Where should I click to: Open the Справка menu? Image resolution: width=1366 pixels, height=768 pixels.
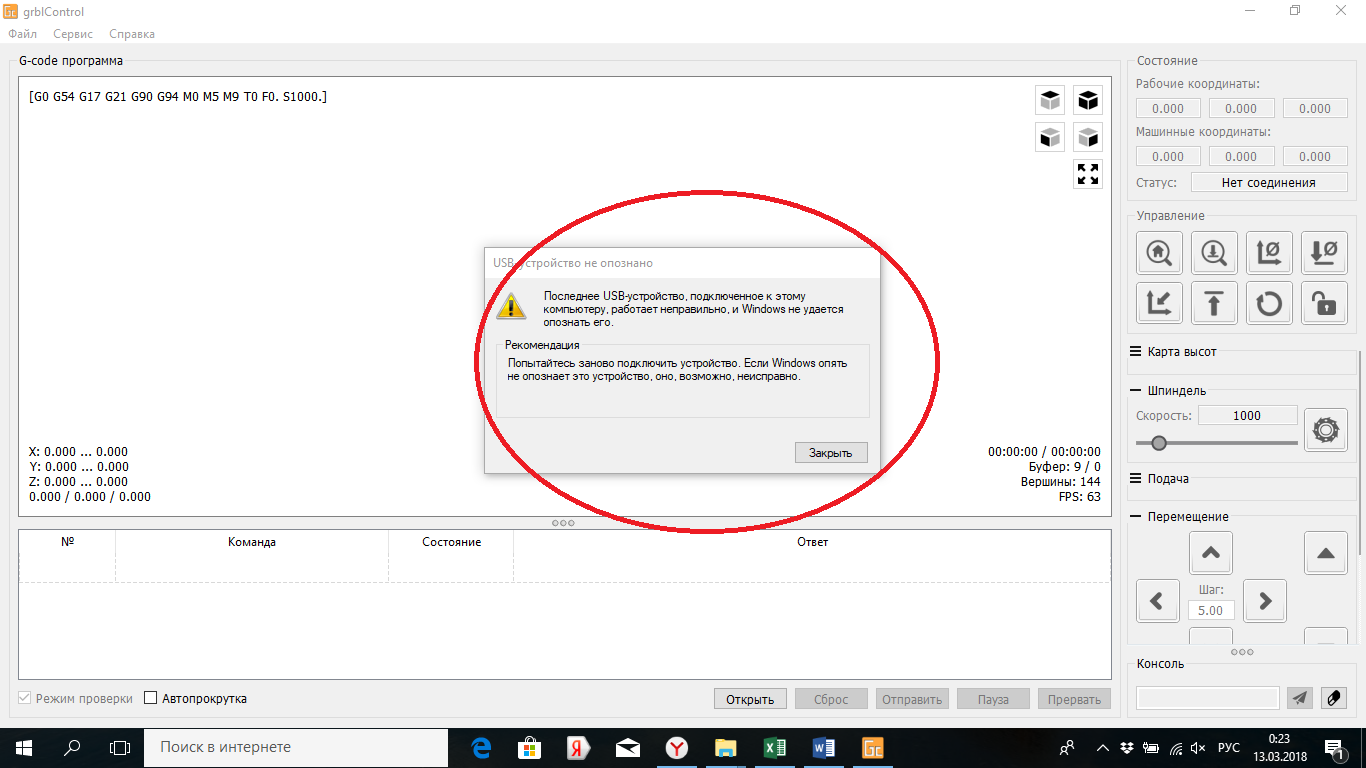132,34
